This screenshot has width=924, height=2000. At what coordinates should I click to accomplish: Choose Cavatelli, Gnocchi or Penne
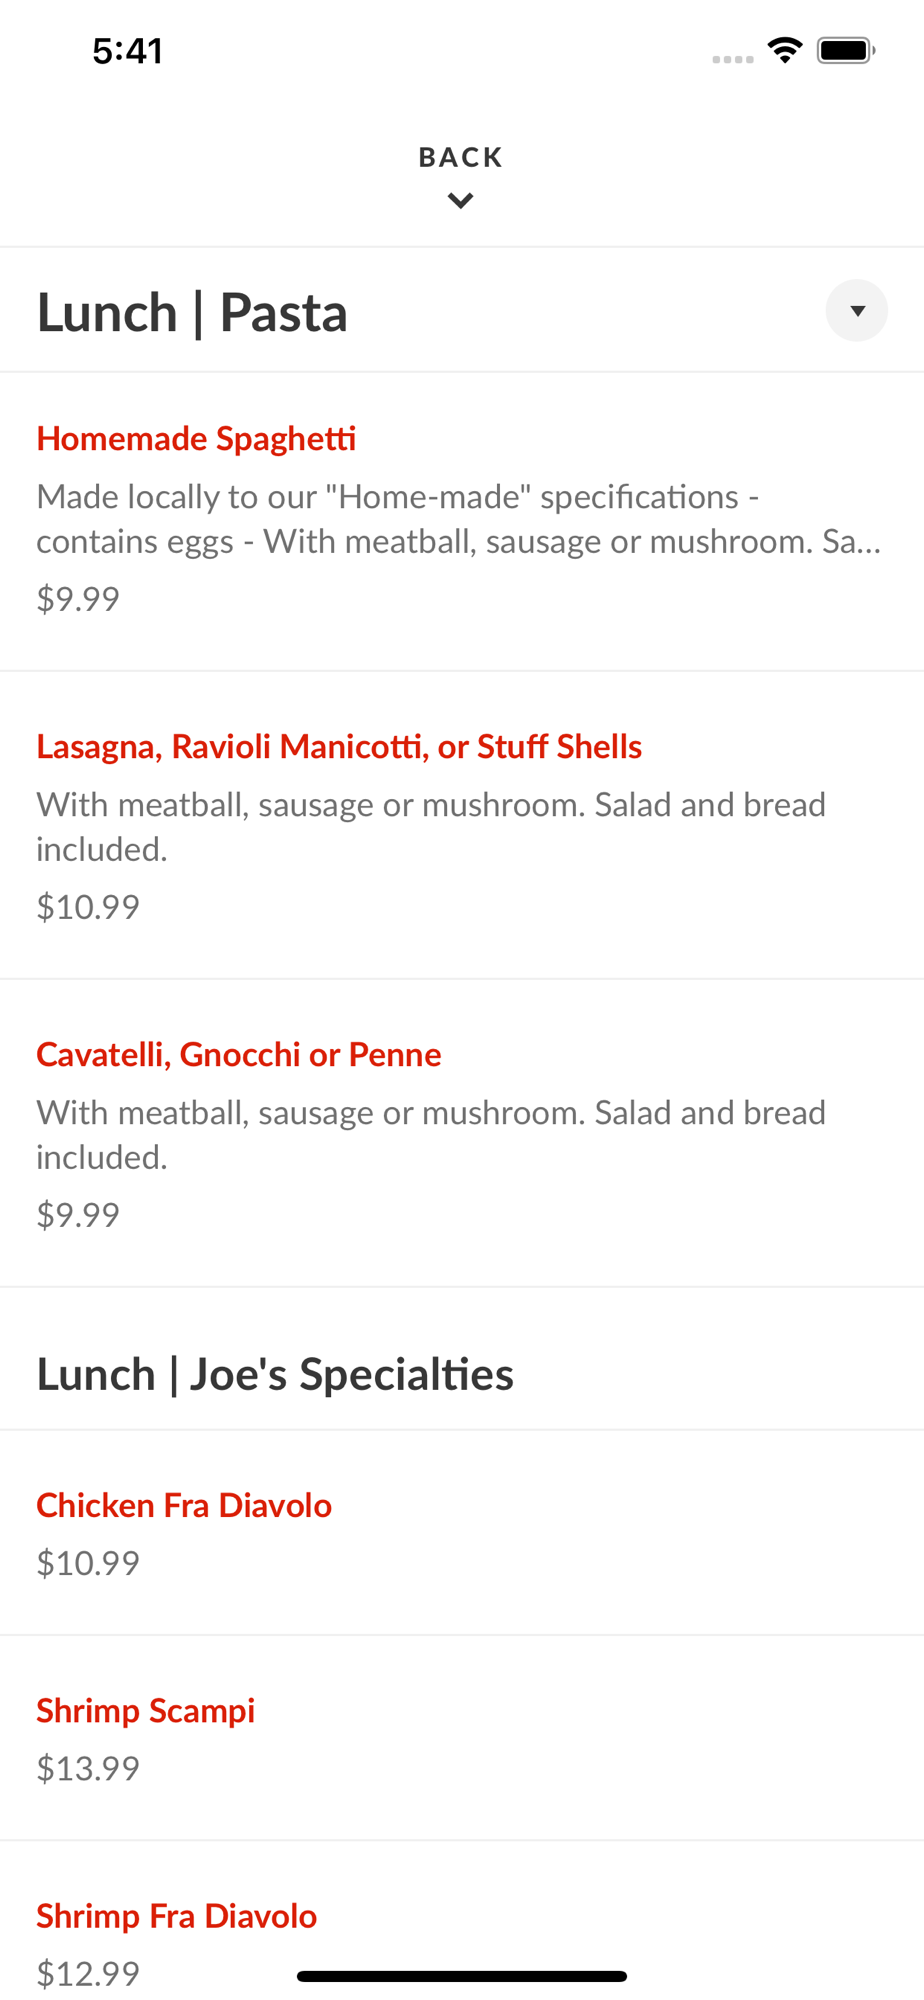pyautogui.click(x=239, y=1055)
